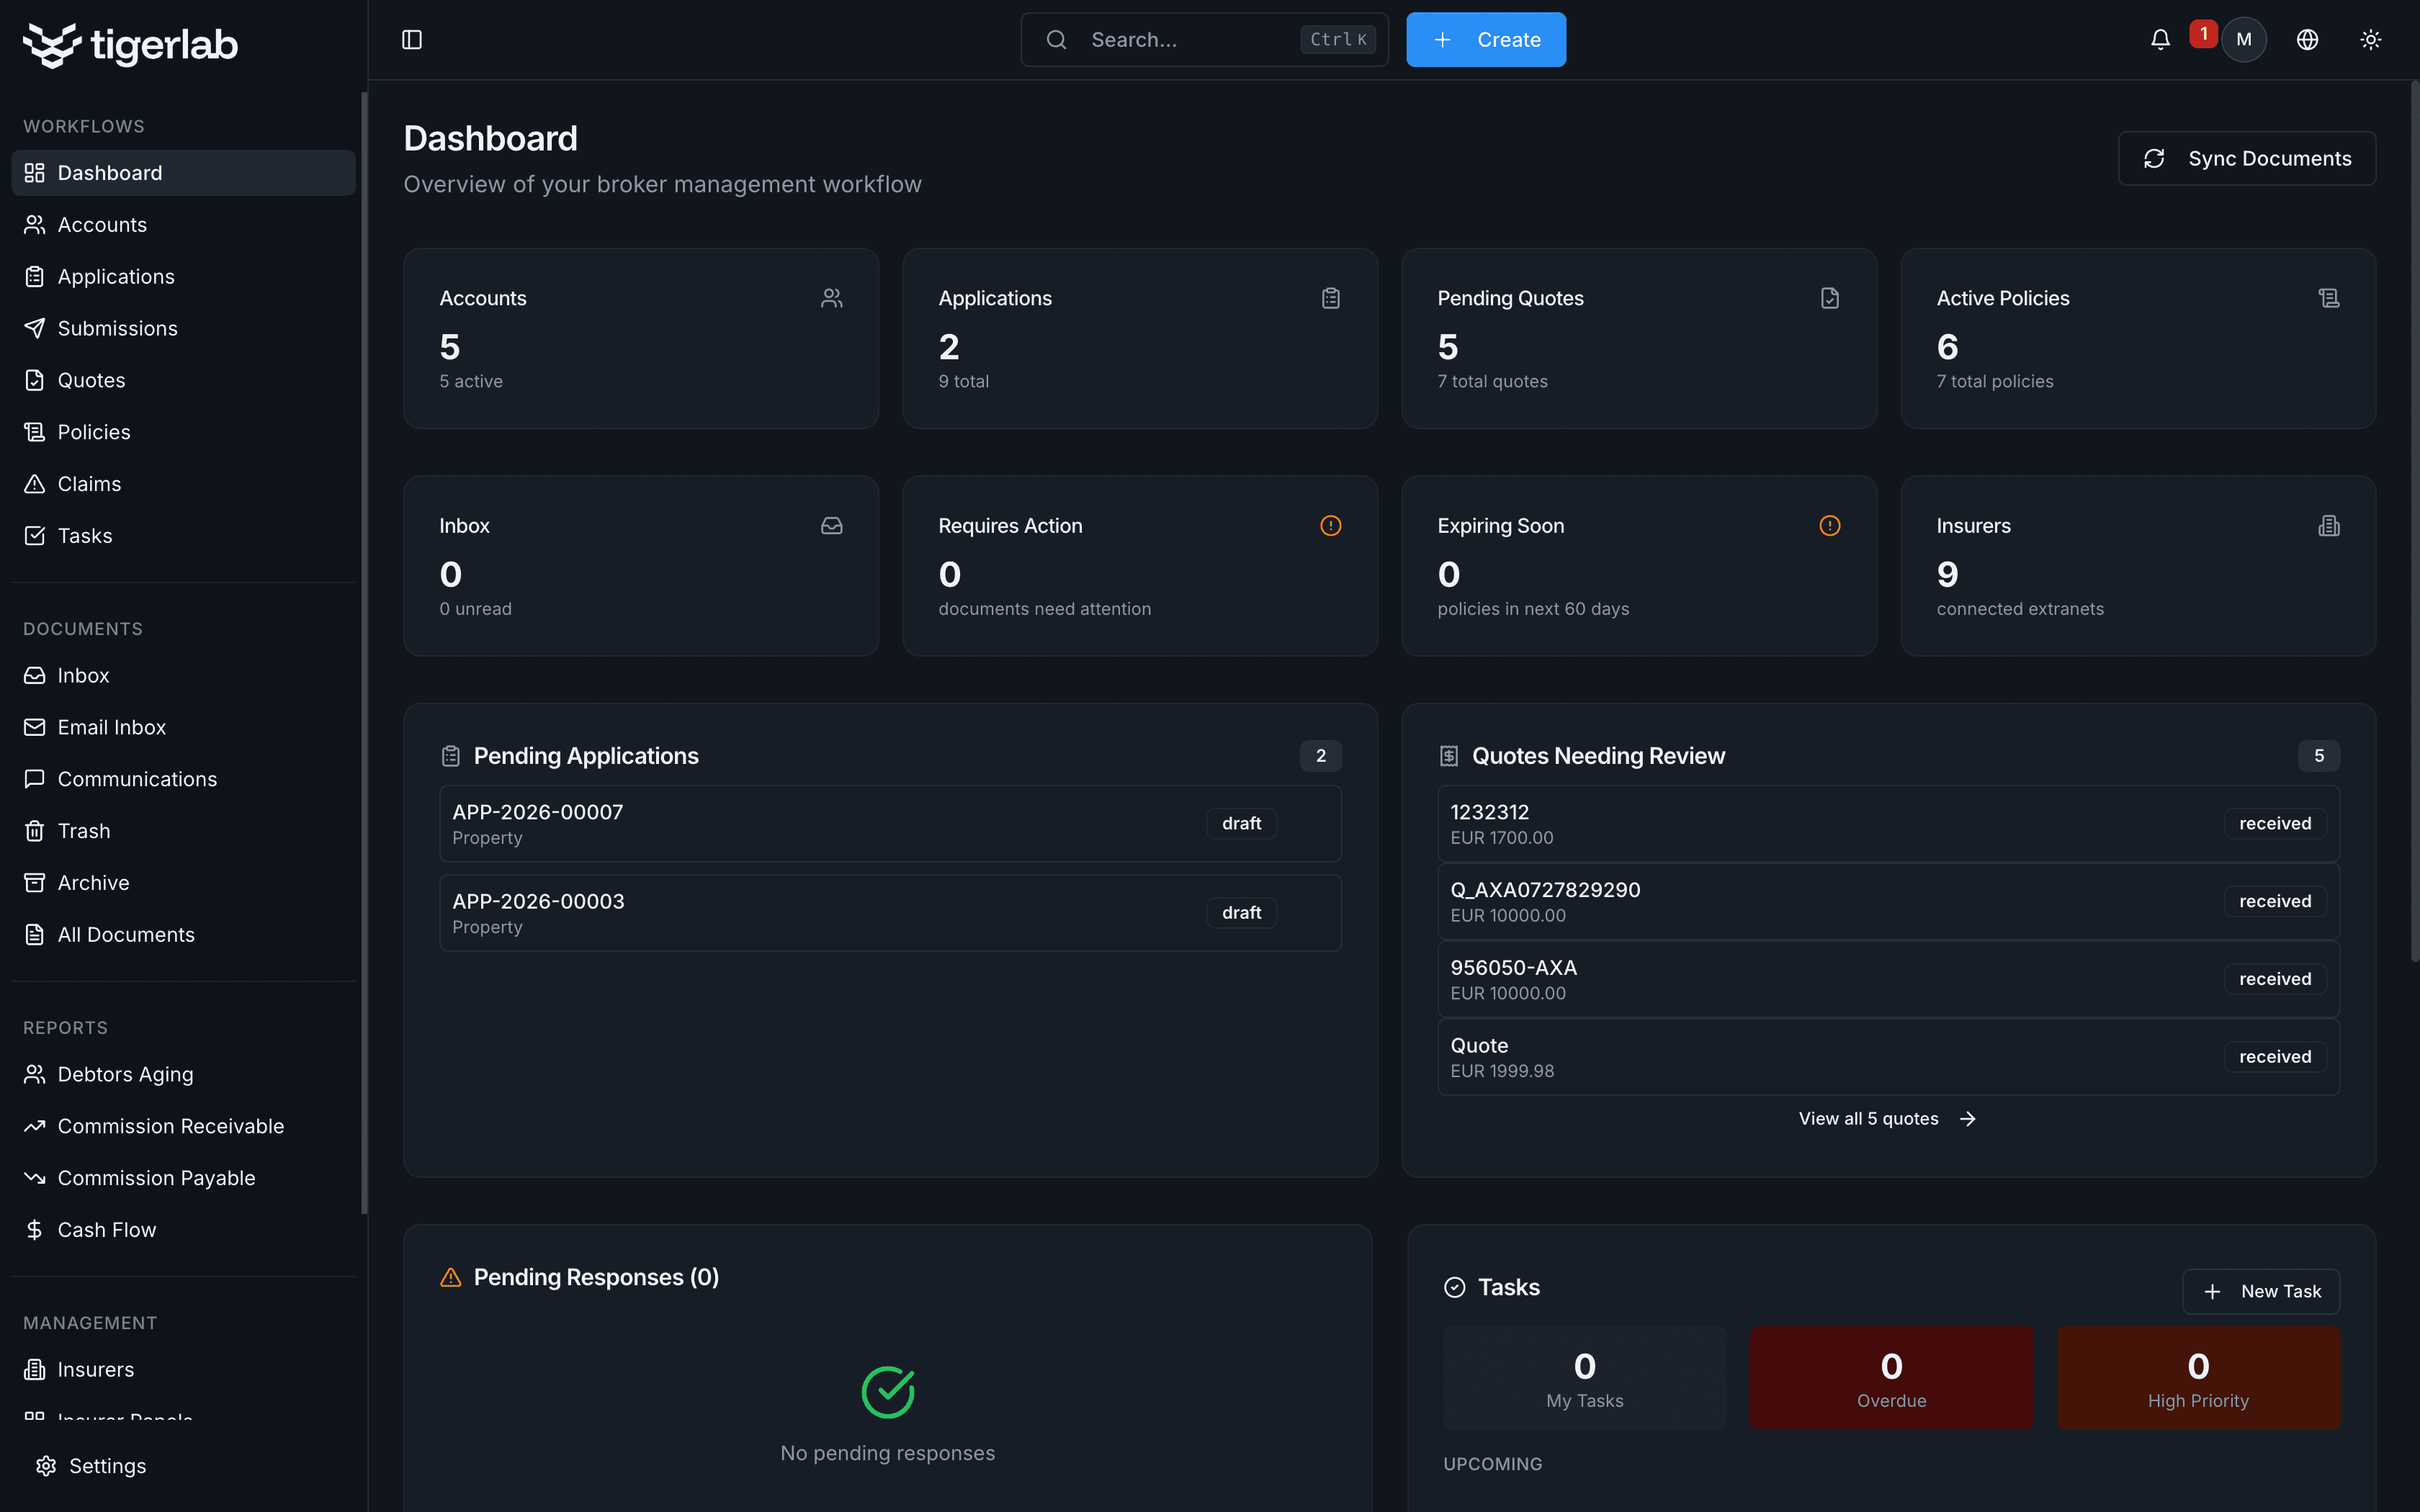Open the user avatar M menu
Screen dimensions: 2420x1512
point(2243,40)
